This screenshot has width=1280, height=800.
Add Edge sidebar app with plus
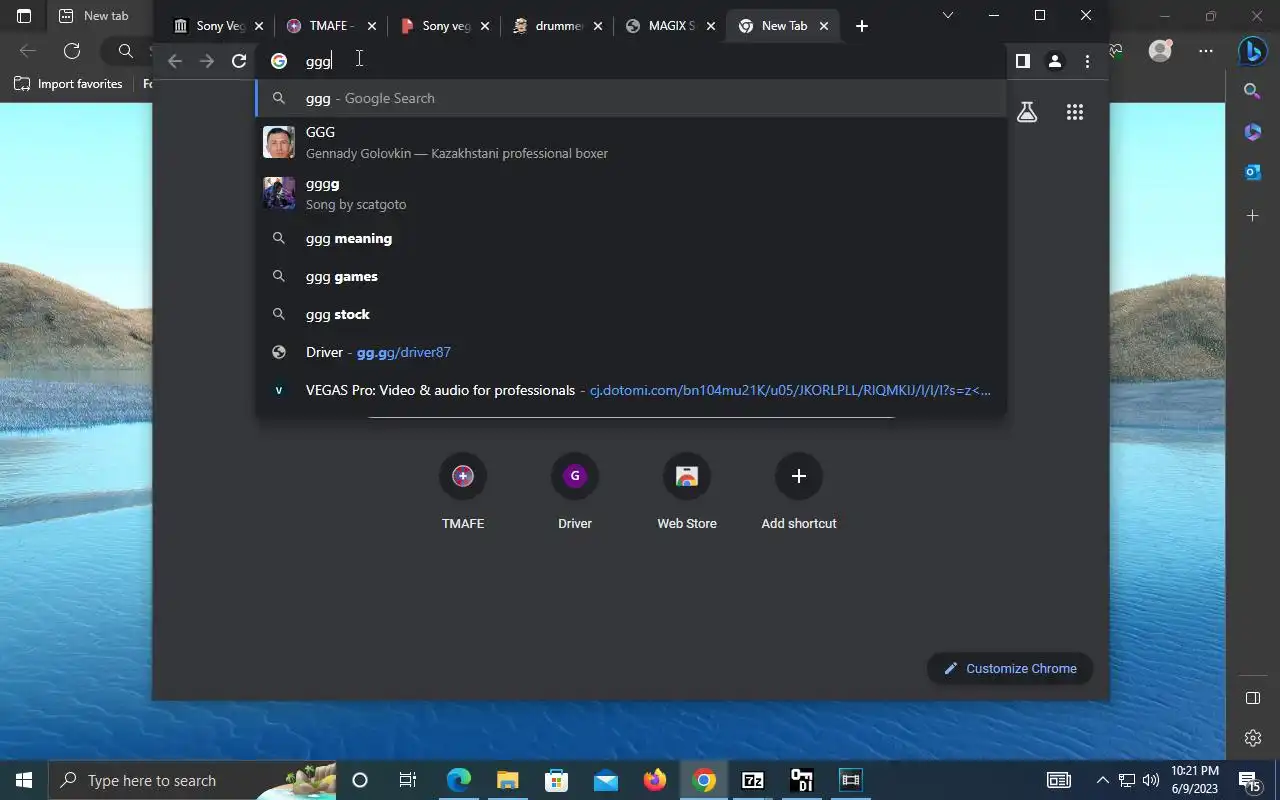click(1252, 215)
